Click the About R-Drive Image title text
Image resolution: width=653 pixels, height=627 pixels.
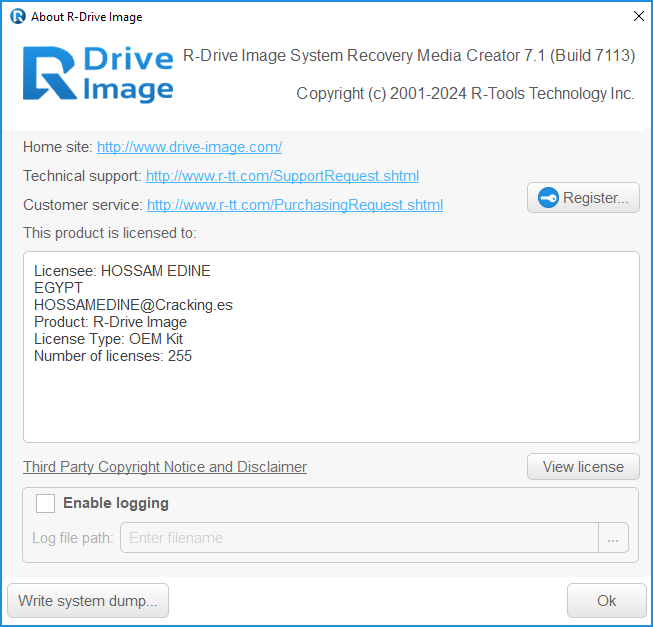click(87, 17)
